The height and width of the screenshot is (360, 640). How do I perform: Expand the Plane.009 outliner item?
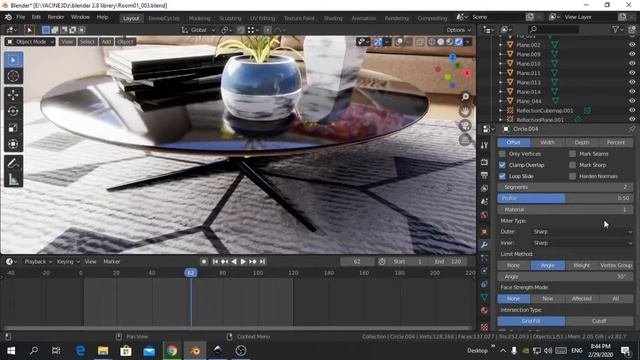click(501, 54)
